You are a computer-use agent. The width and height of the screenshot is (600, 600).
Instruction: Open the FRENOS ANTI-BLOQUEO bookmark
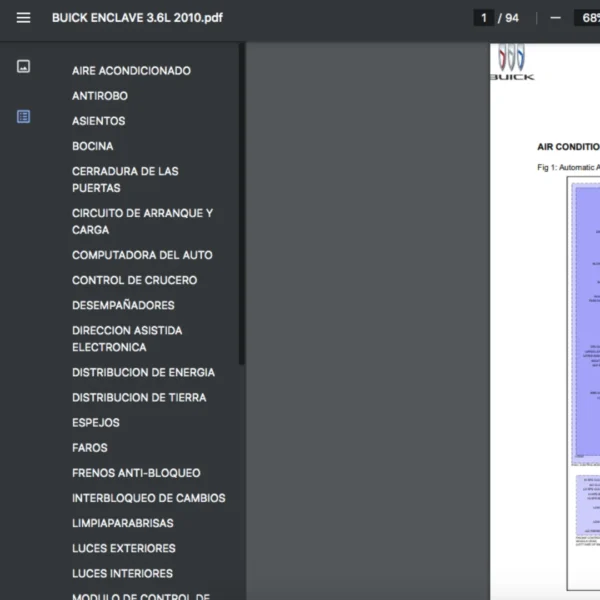136,473
